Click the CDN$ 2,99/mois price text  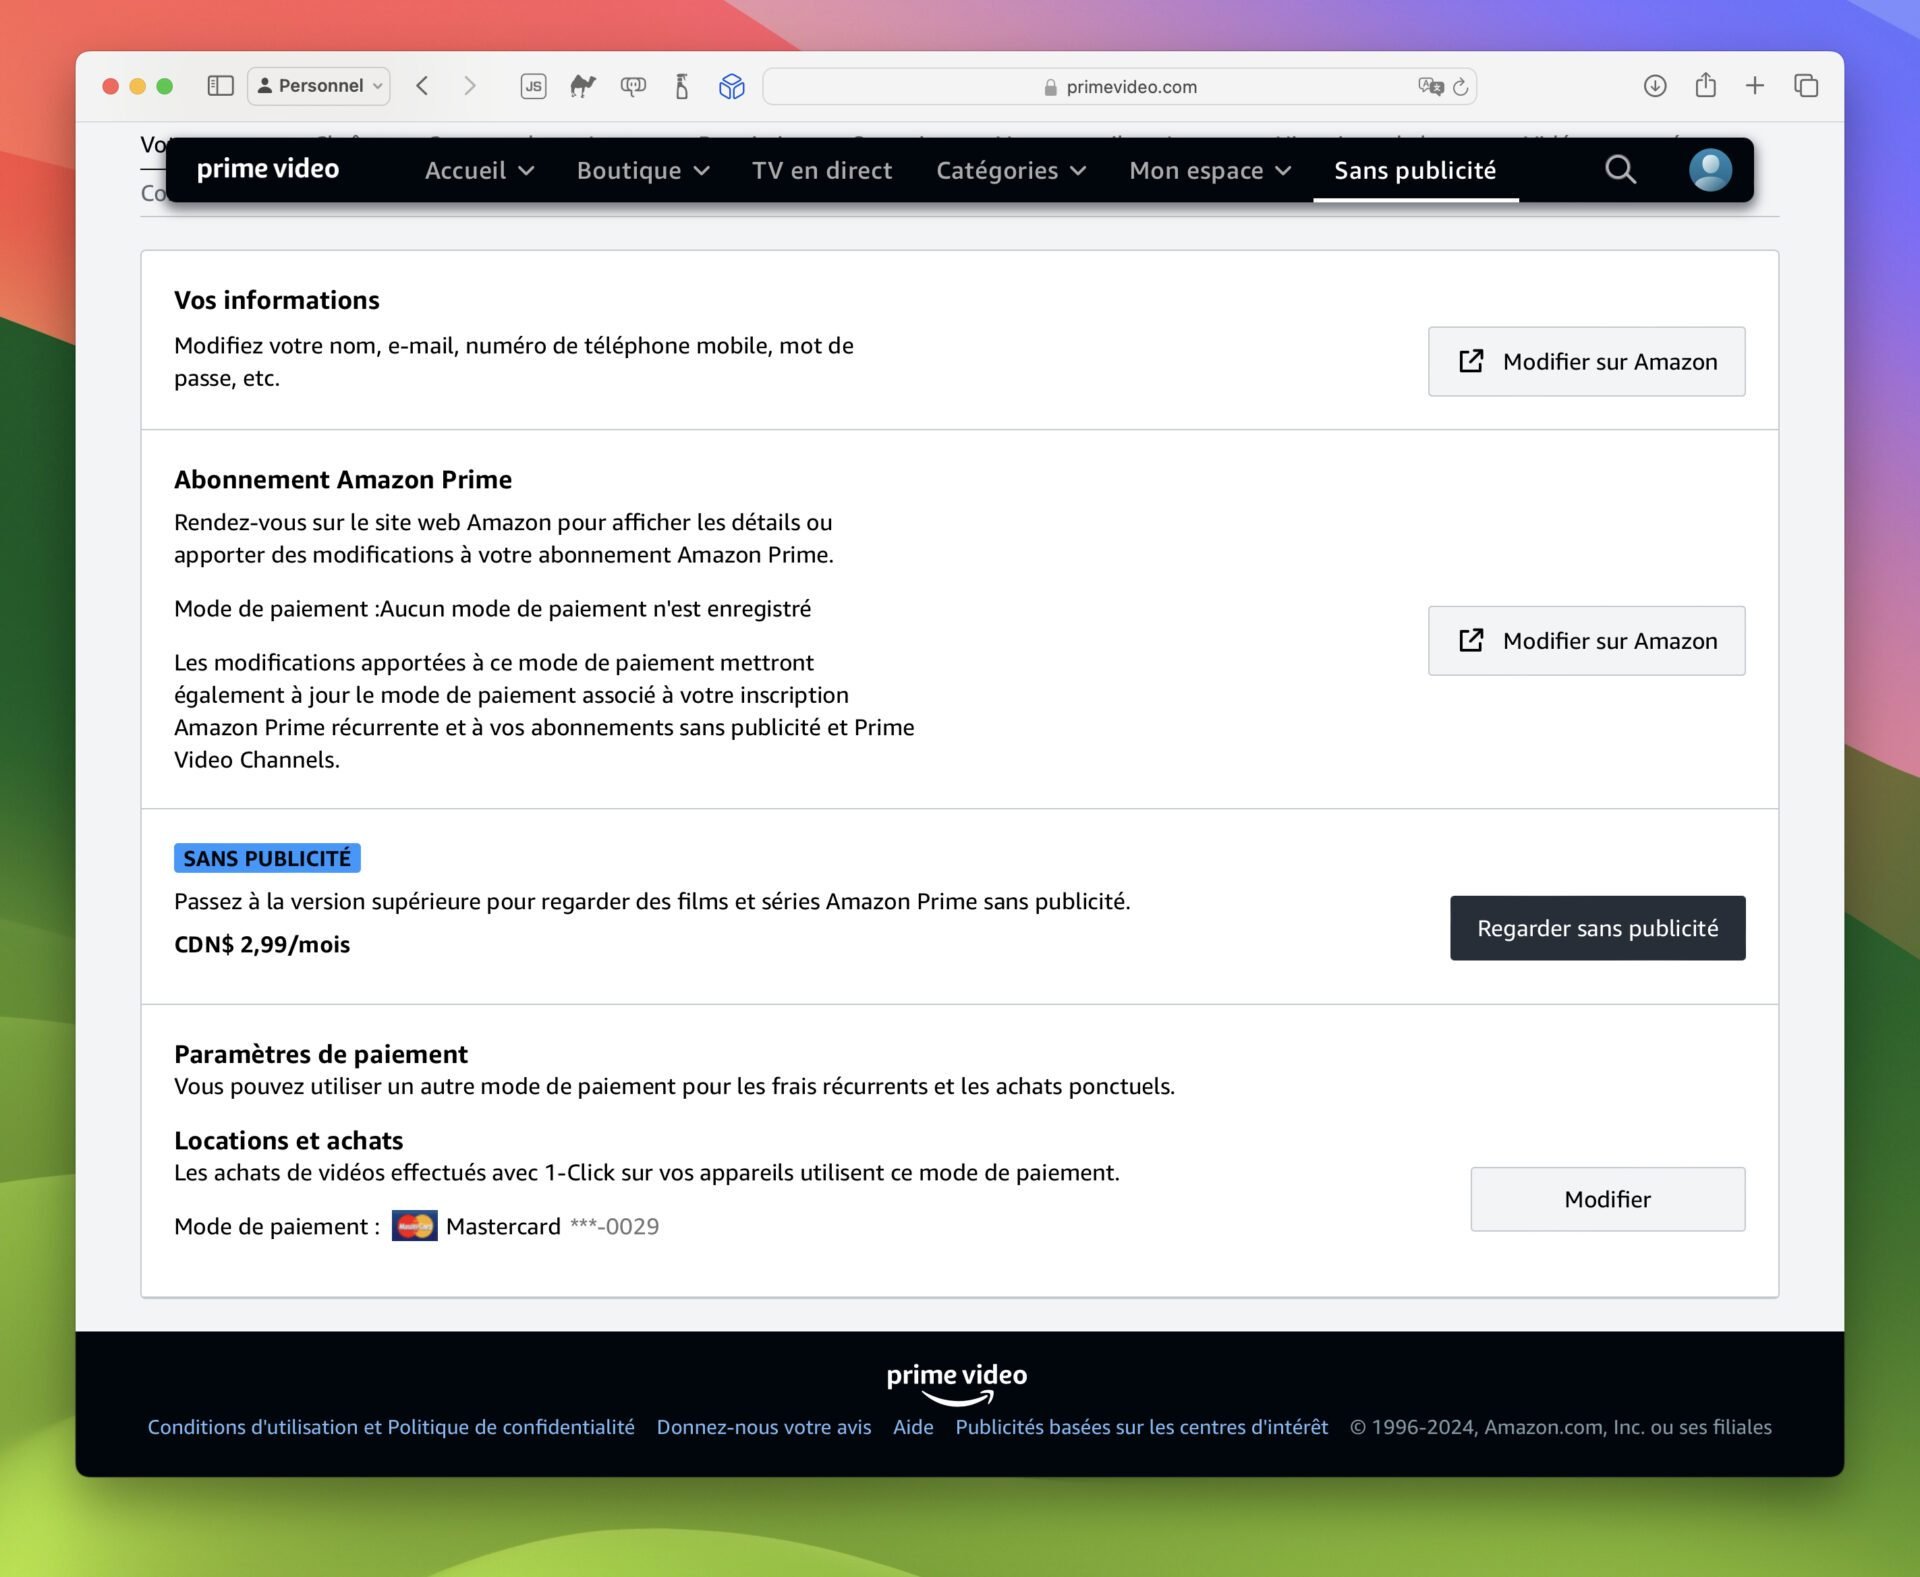tap(262, 944)
